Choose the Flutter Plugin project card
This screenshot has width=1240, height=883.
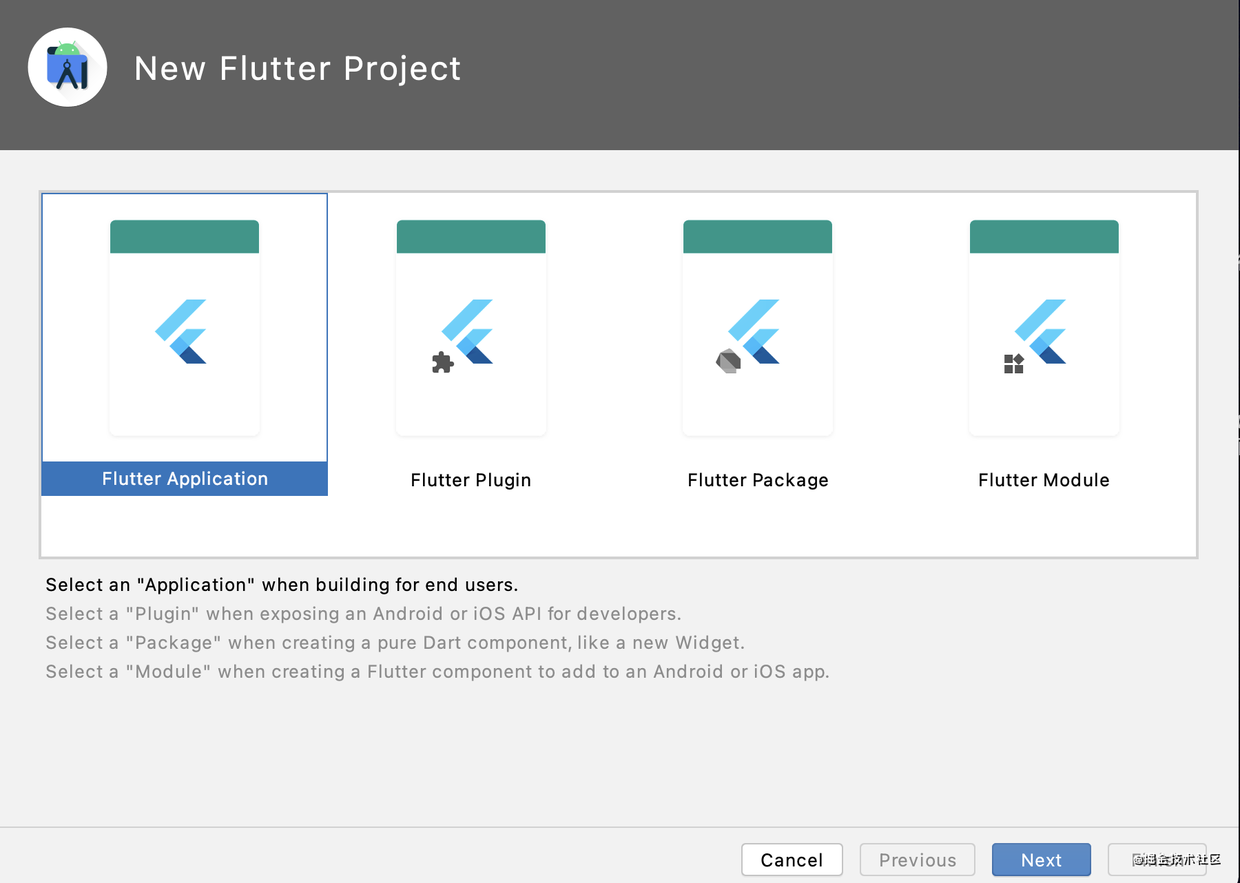point(471,328)
